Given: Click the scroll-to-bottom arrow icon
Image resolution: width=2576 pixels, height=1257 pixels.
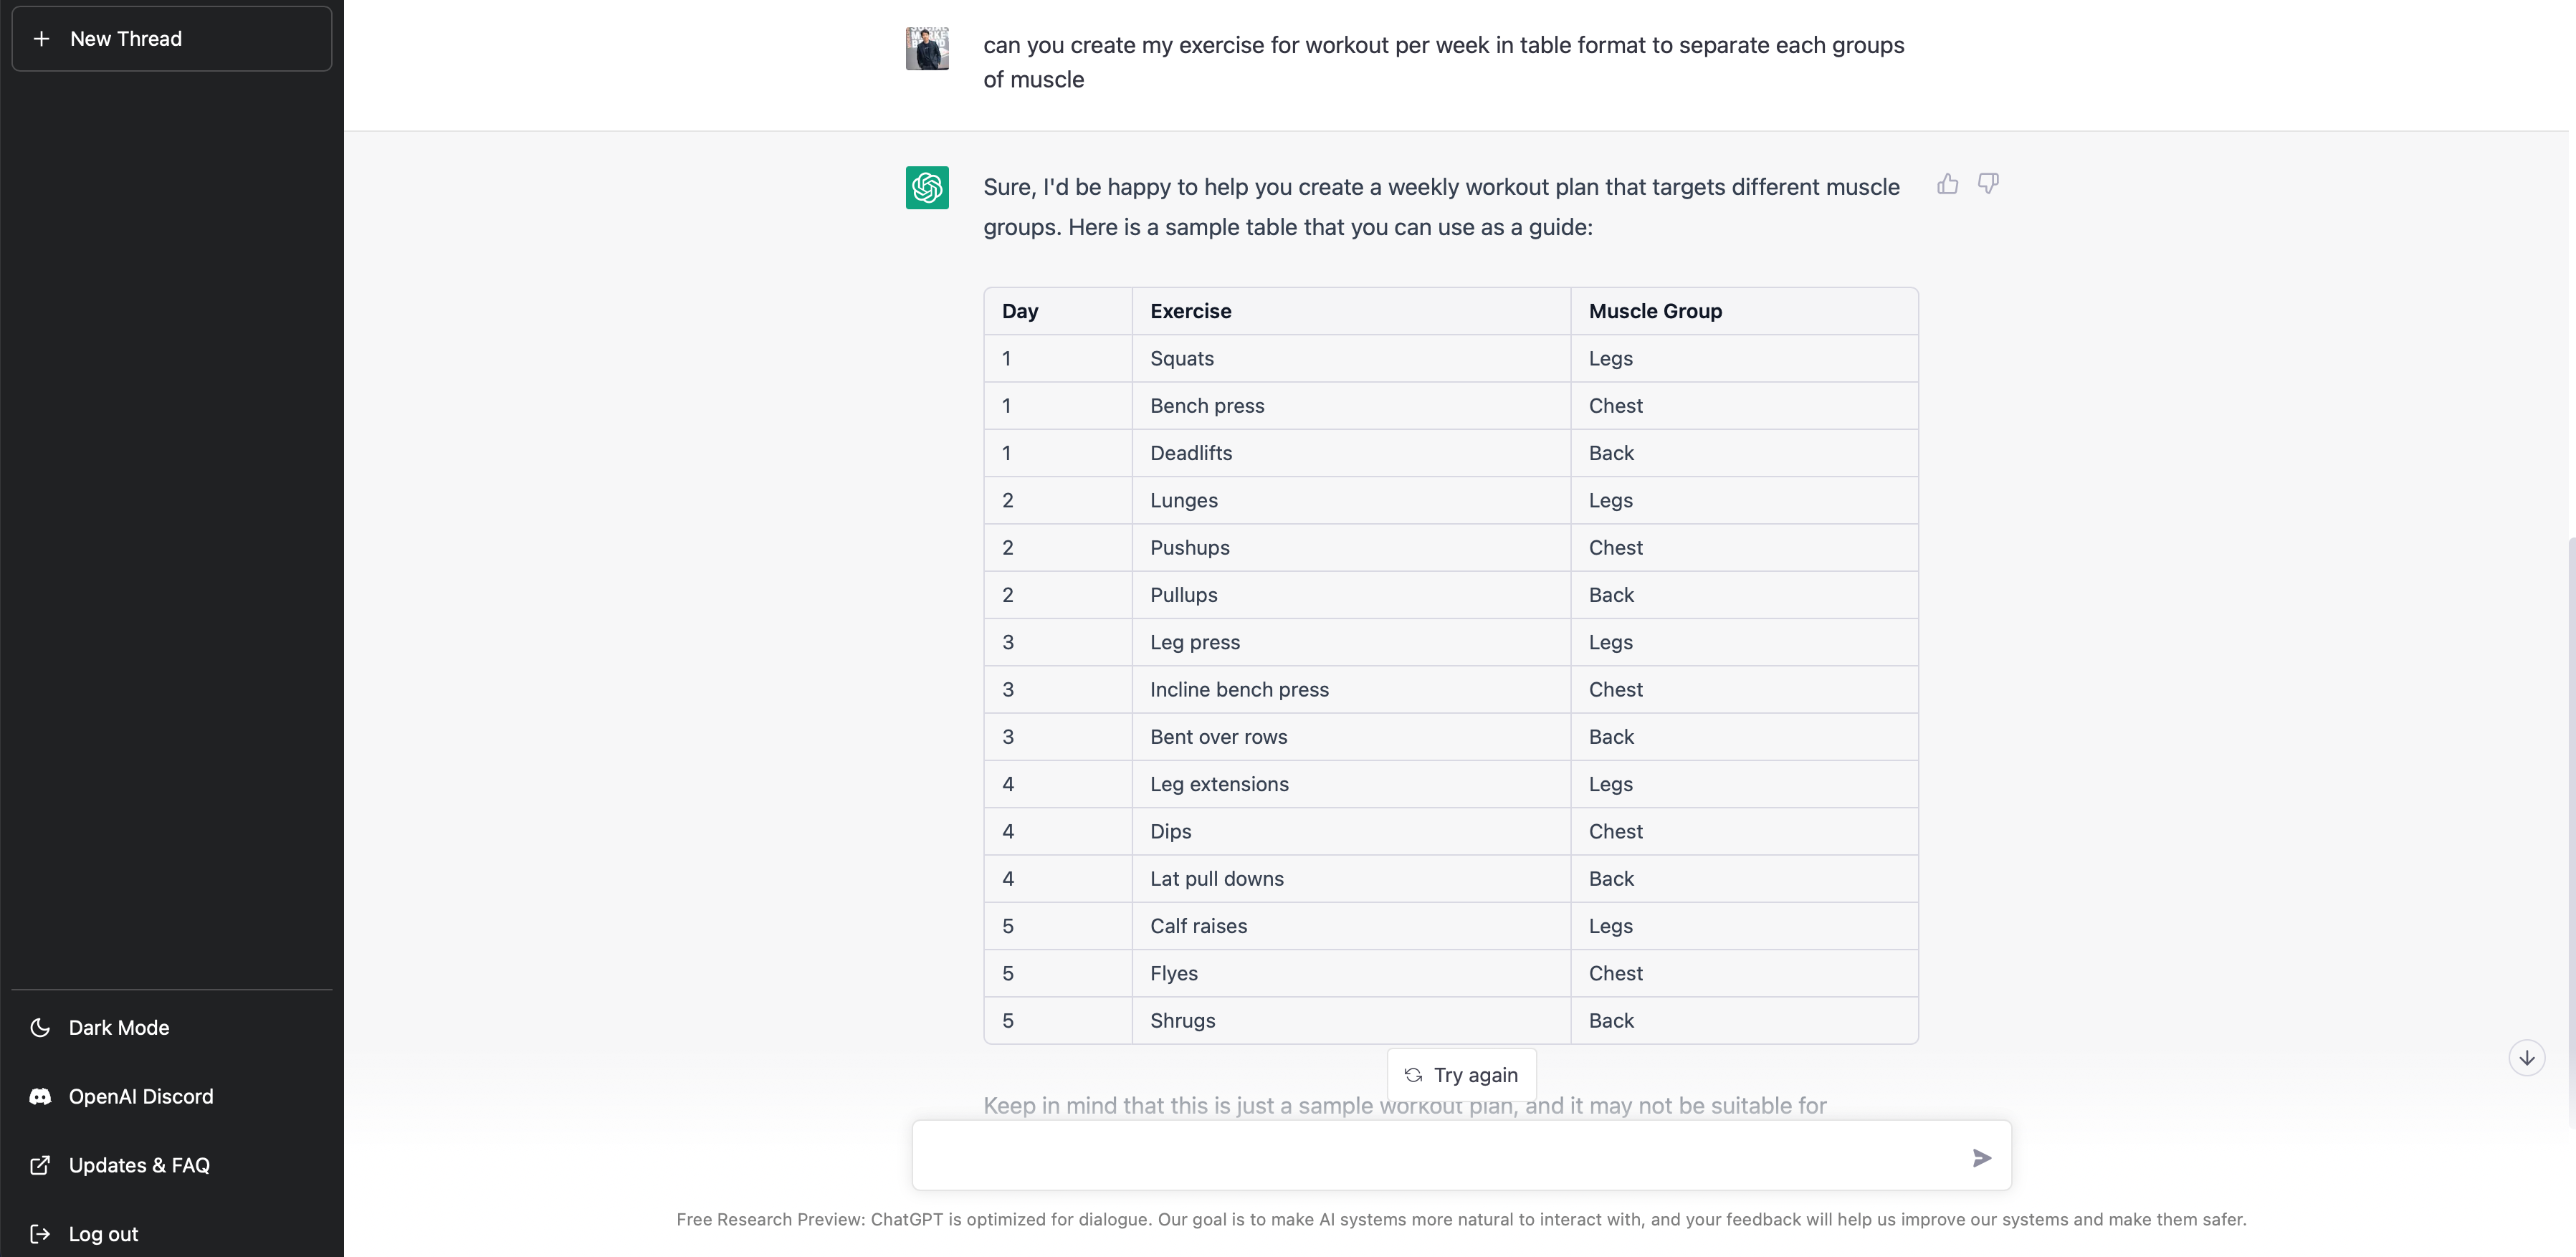Looking at the screenshot, I should click(2526, 1058).
